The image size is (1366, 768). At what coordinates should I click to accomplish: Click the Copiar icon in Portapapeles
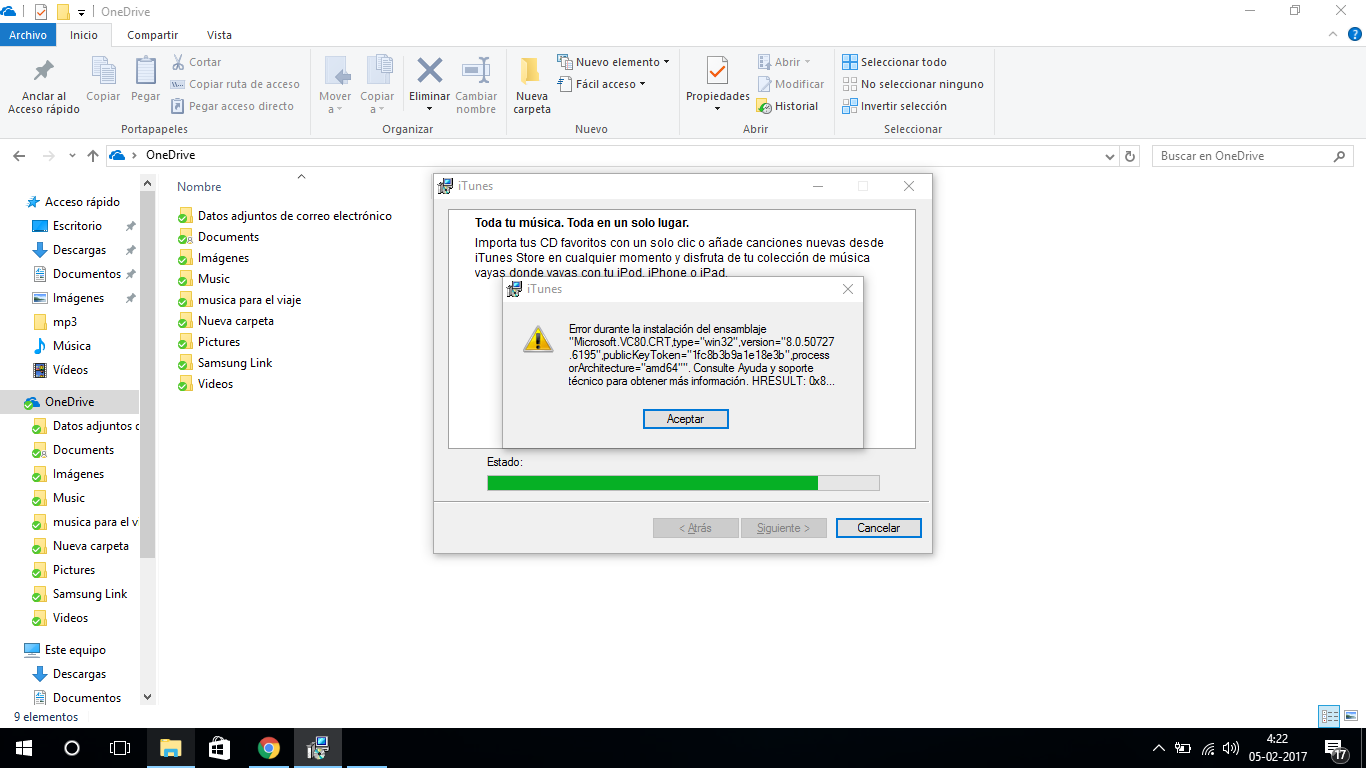pos(103,79)
